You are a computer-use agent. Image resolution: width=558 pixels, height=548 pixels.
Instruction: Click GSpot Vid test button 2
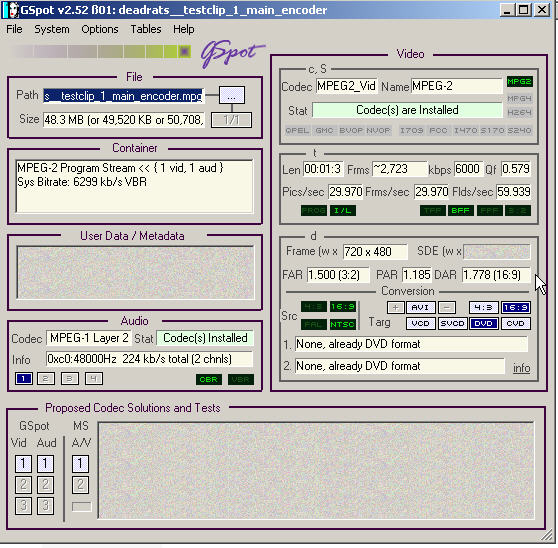[23, 485]
